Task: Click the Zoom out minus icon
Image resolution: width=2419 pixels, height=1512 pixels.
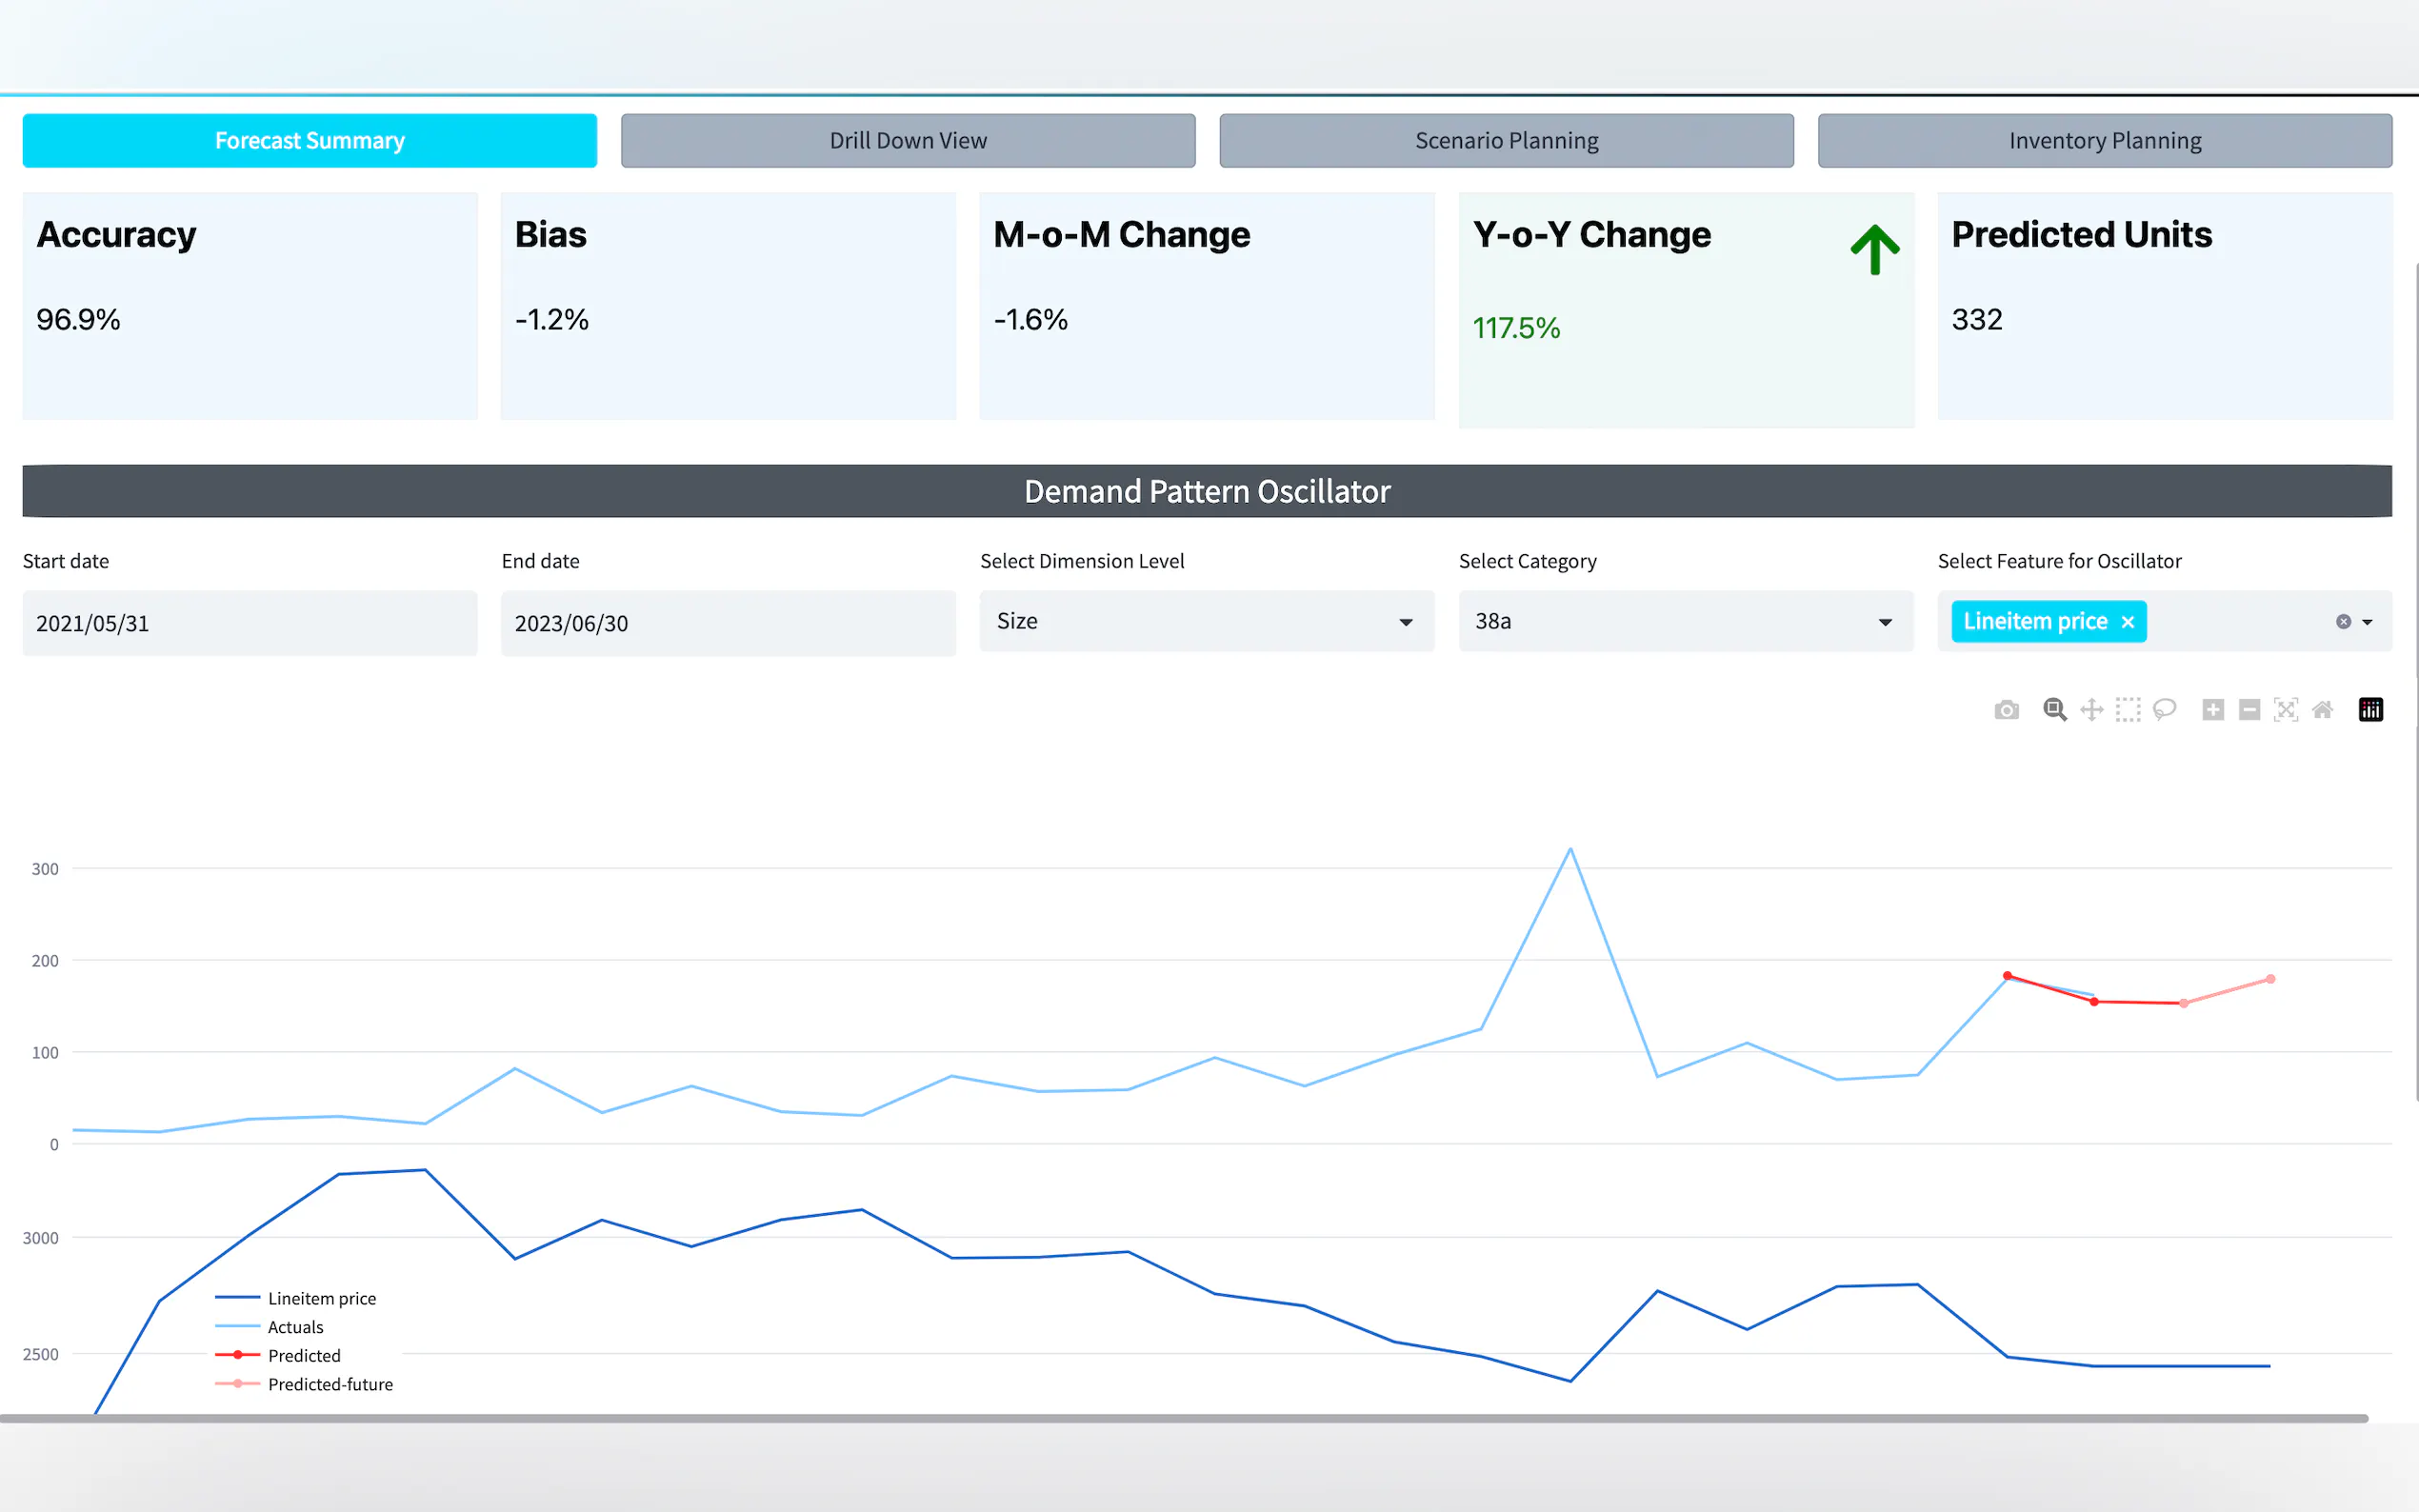Action: (2249, 710)
